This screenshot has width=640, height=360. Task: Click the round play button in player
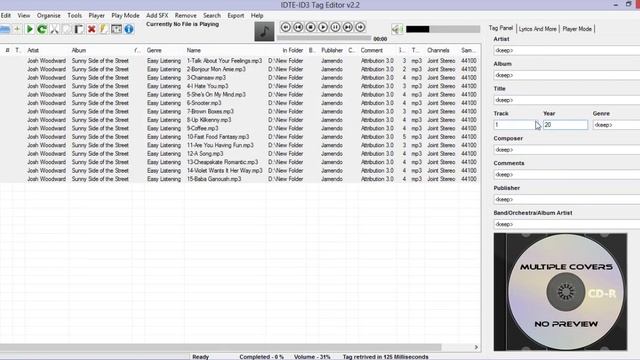(323, 27)
